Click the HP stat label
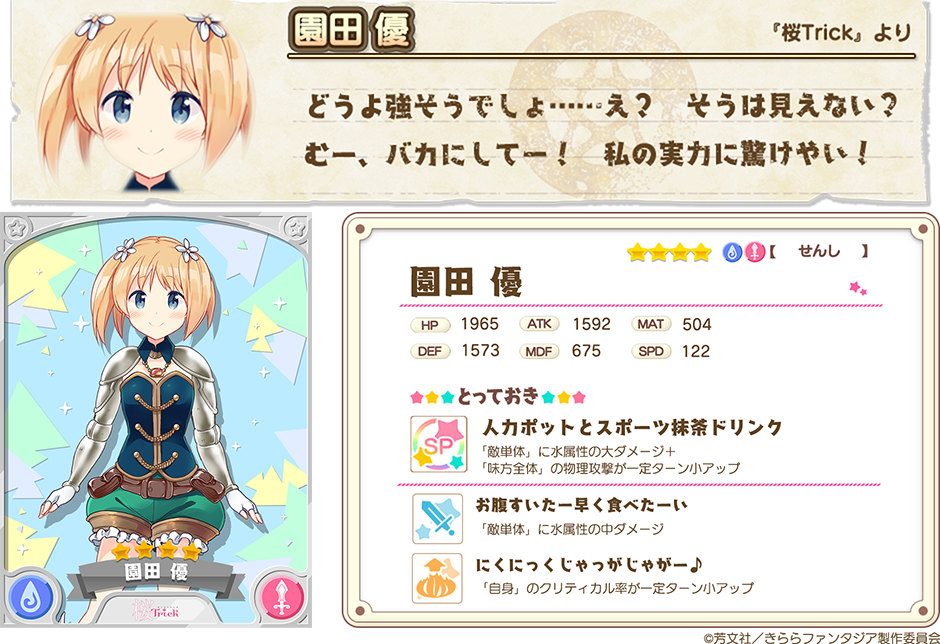940x644 pixels. click(429, 325)
